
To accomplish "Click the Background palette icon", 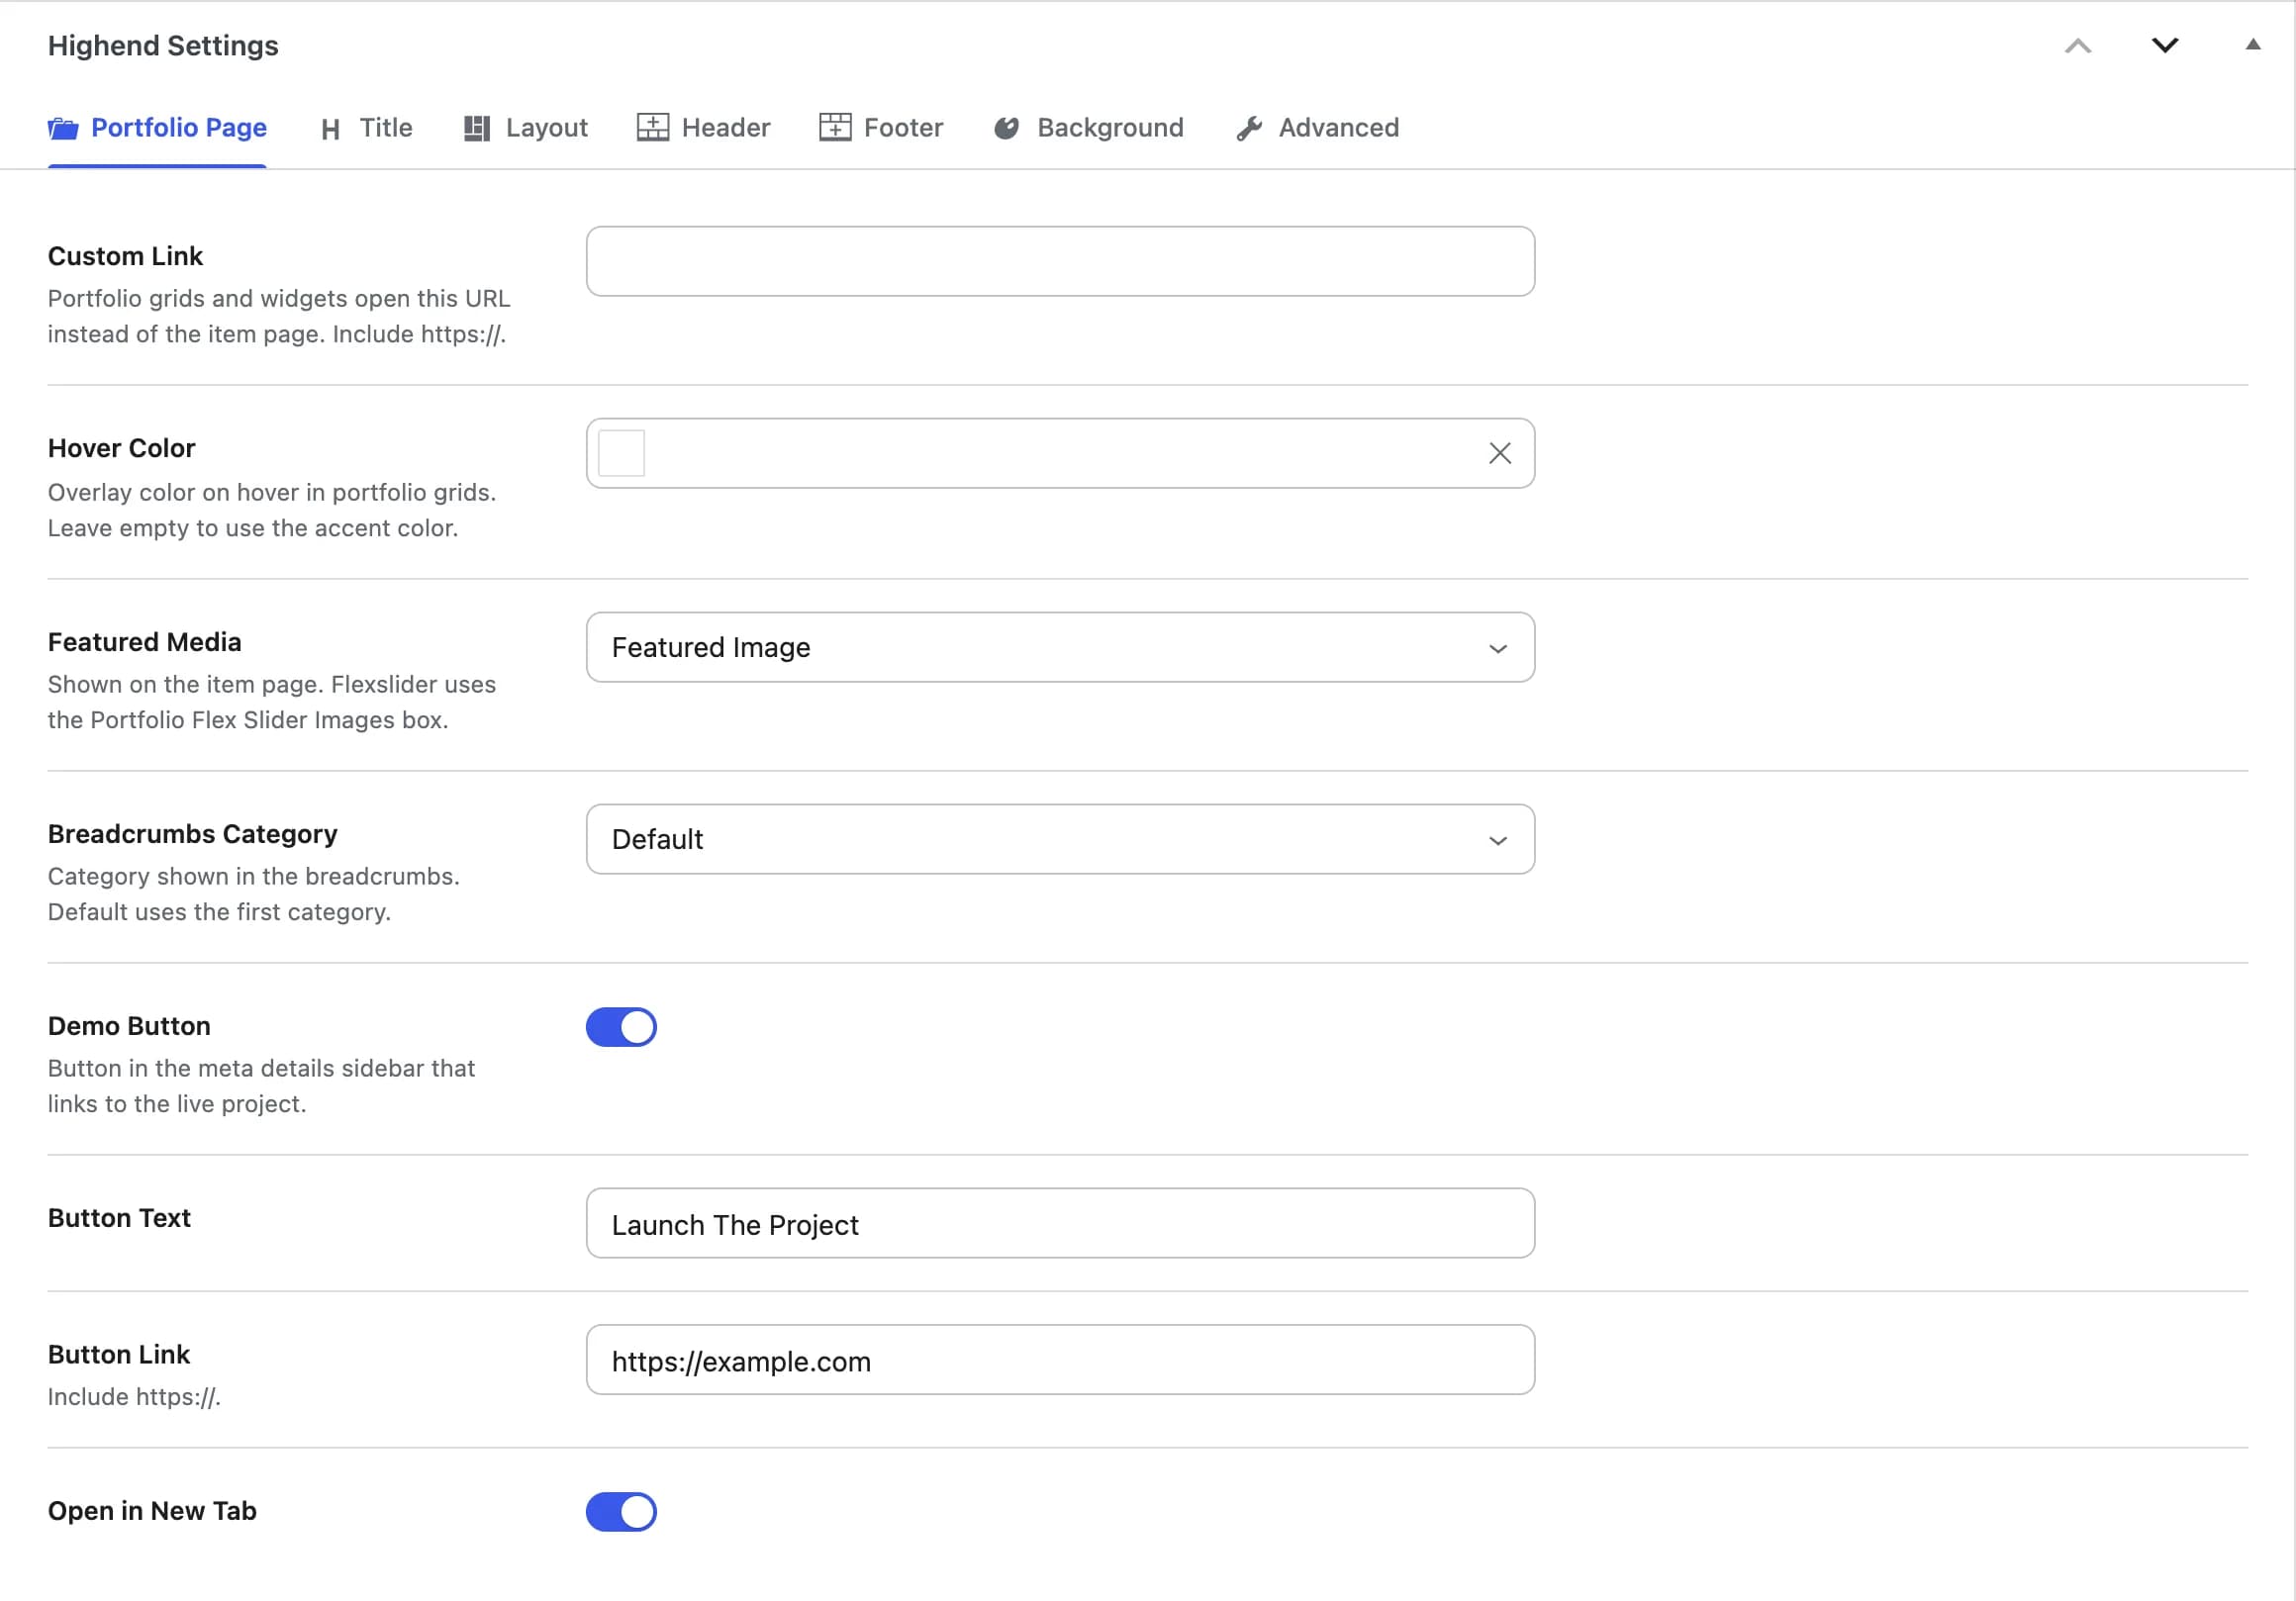I will pos(1006,128).
